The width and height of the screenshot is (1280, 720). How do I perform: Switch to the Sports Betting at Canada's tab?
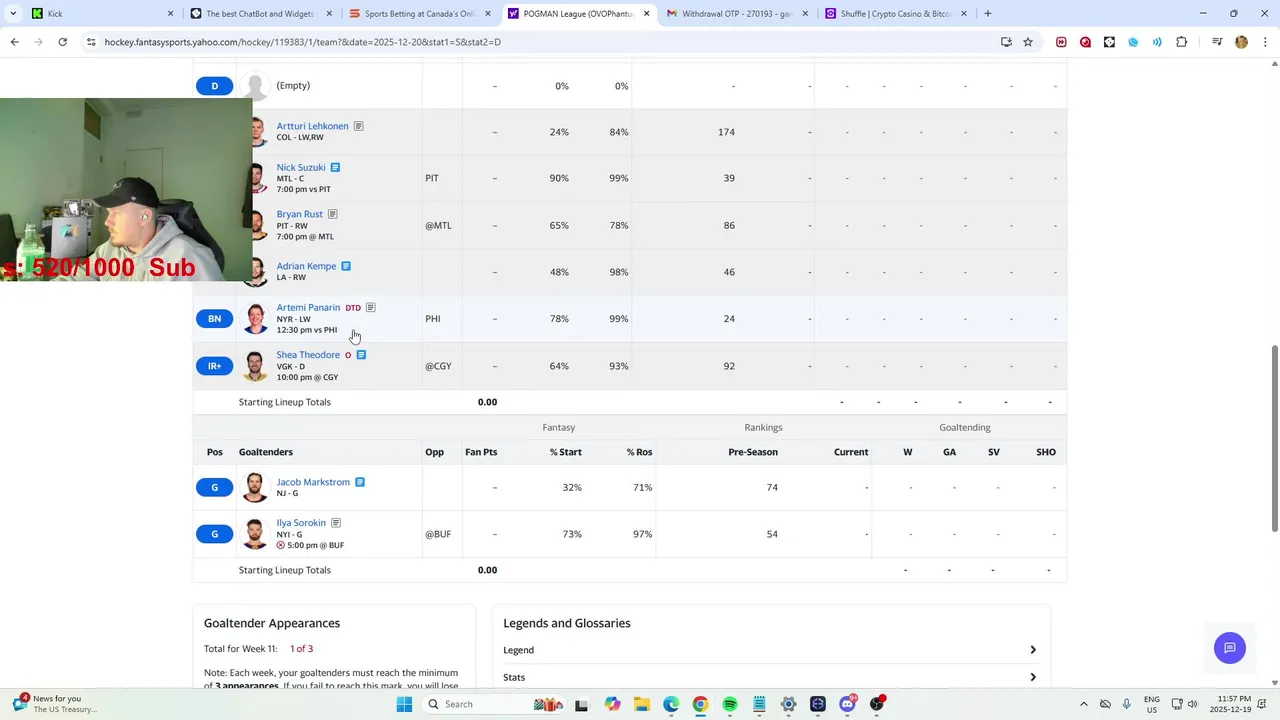coord(421,14)
